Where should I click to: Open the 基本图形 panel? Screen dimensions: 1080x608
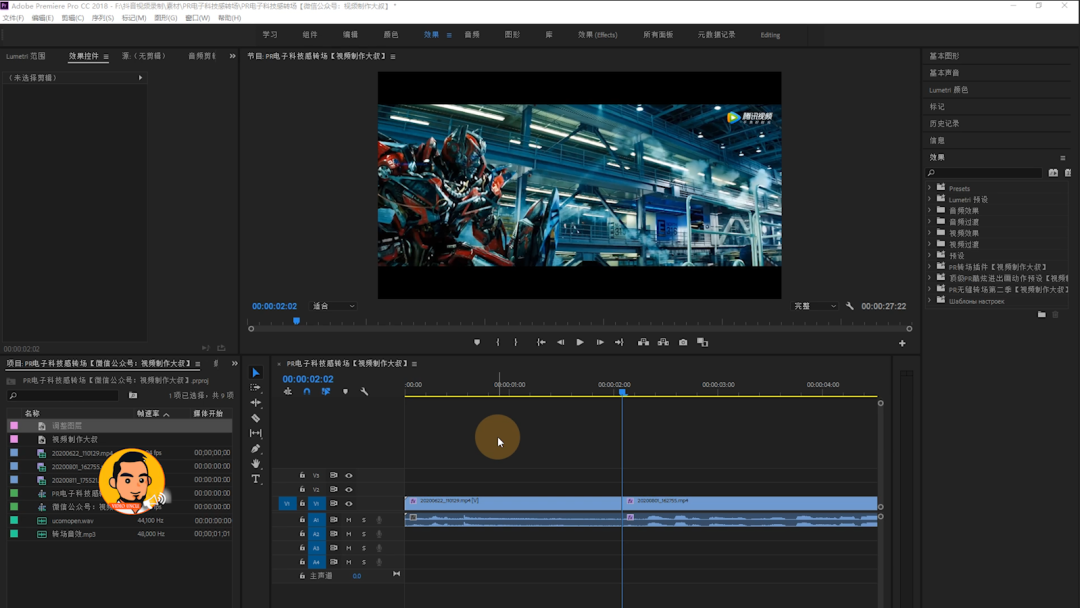pos(944,56)
